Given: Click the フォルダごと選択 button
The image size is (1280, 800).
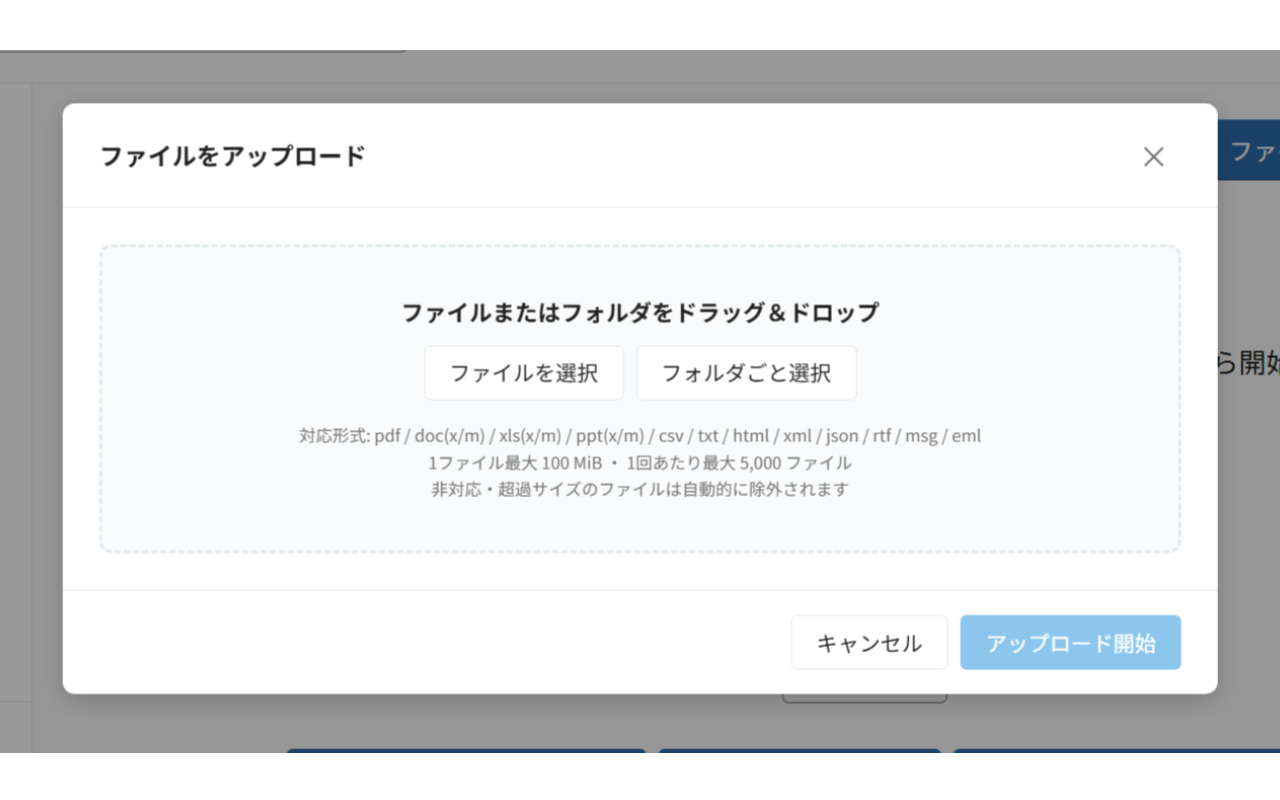Looking at the screenshot, I should coord(746,373).
